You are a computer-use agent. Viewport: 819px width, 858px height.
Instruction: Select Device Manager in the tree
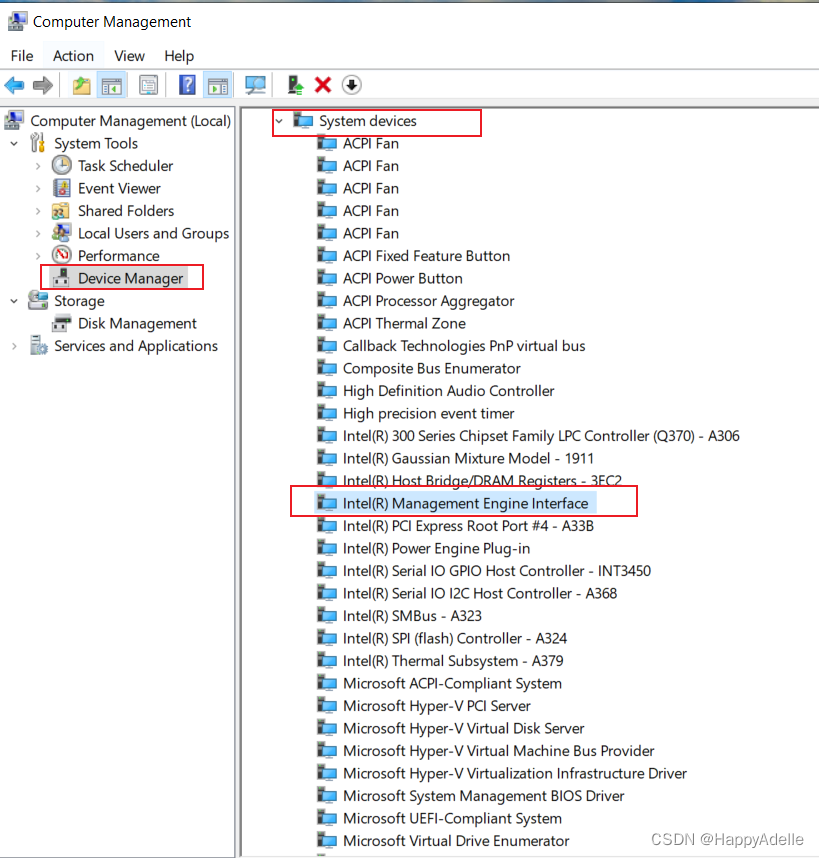pyautogui.click(x=130, y=278)
